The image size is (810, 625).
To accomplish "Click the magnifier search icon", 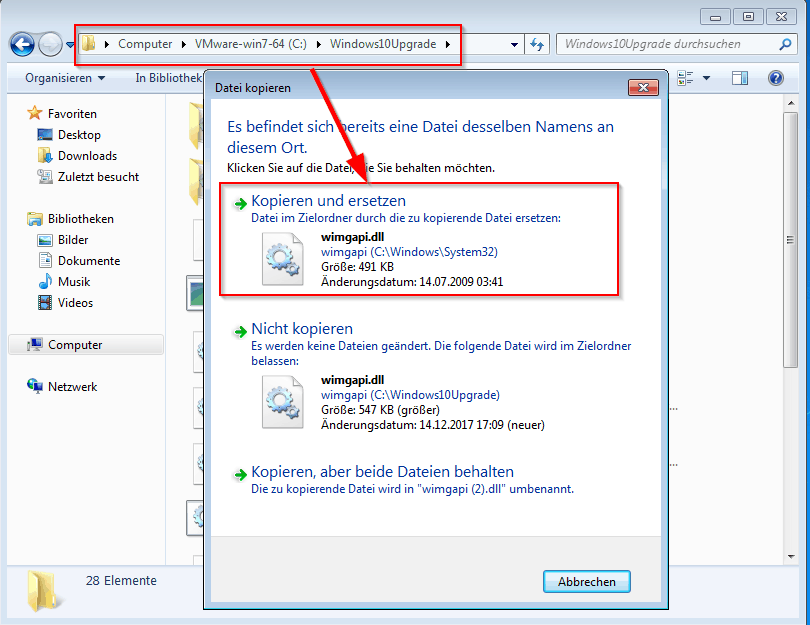I will [785, 44].
